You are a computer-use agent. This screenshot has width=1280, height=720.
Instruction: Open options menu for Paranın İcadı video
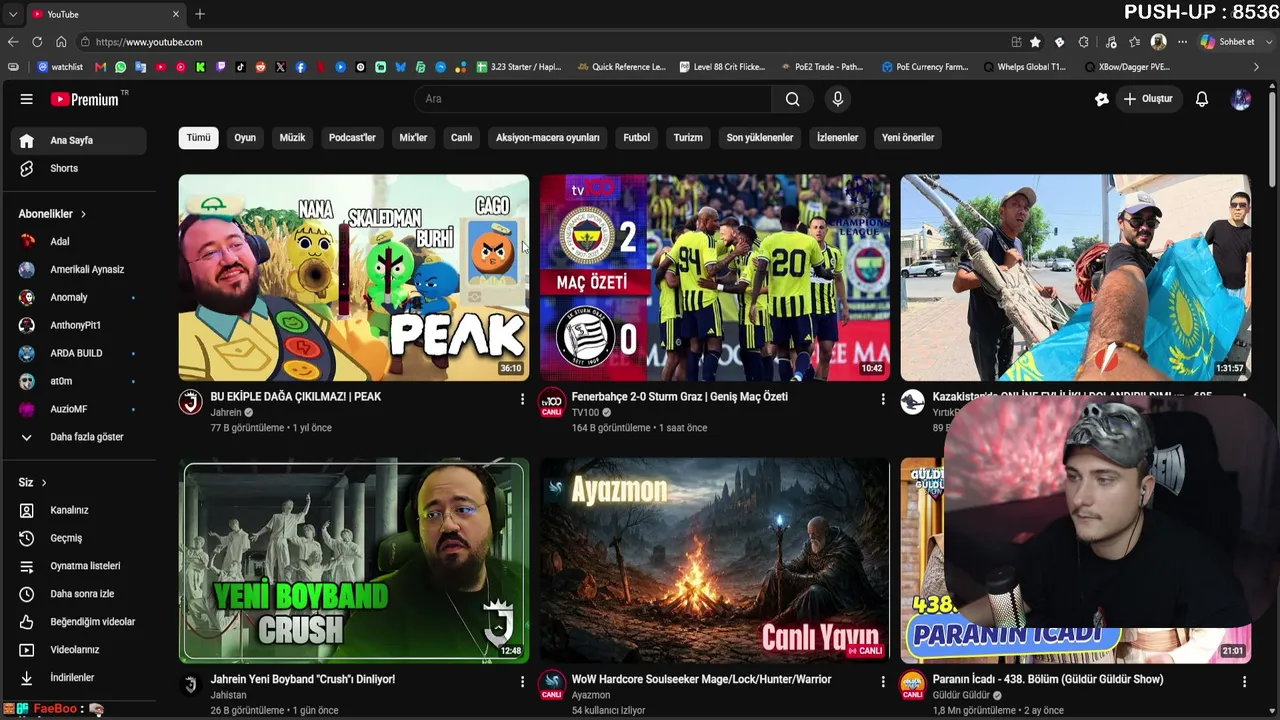(1244, 682)
